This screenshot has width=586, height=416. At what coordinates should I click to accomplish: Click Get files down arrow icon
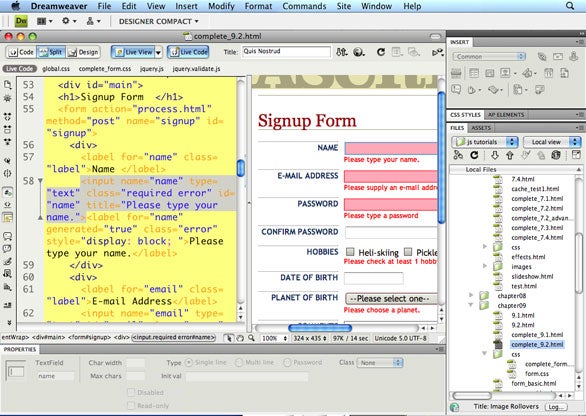(x=495, y=155)
